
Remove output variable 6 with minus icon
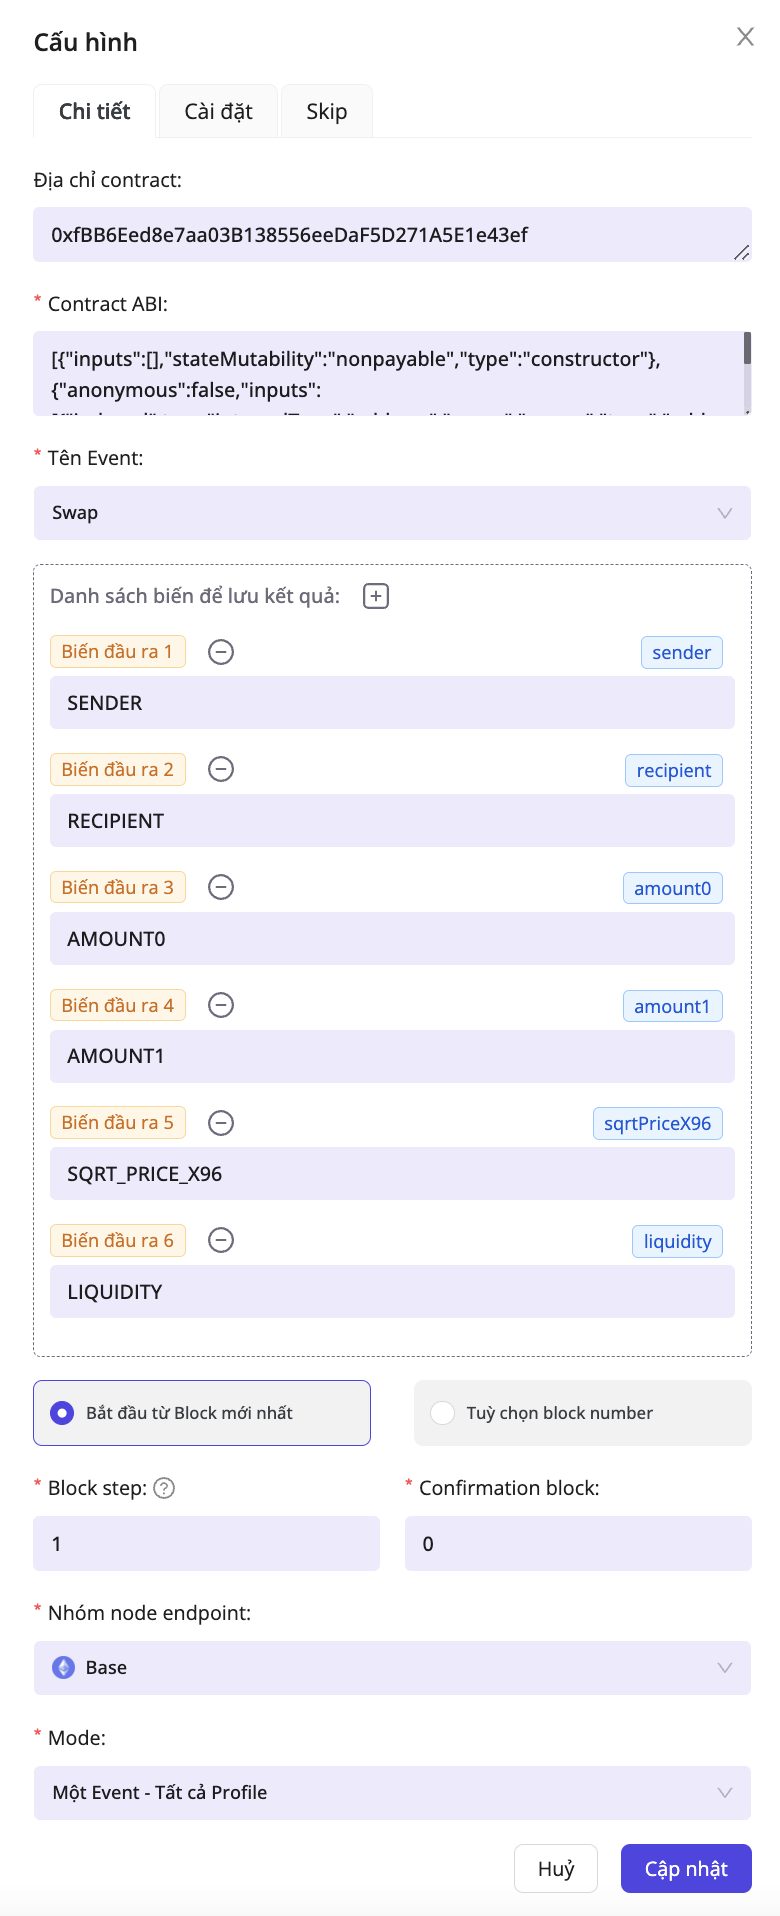221,1240
